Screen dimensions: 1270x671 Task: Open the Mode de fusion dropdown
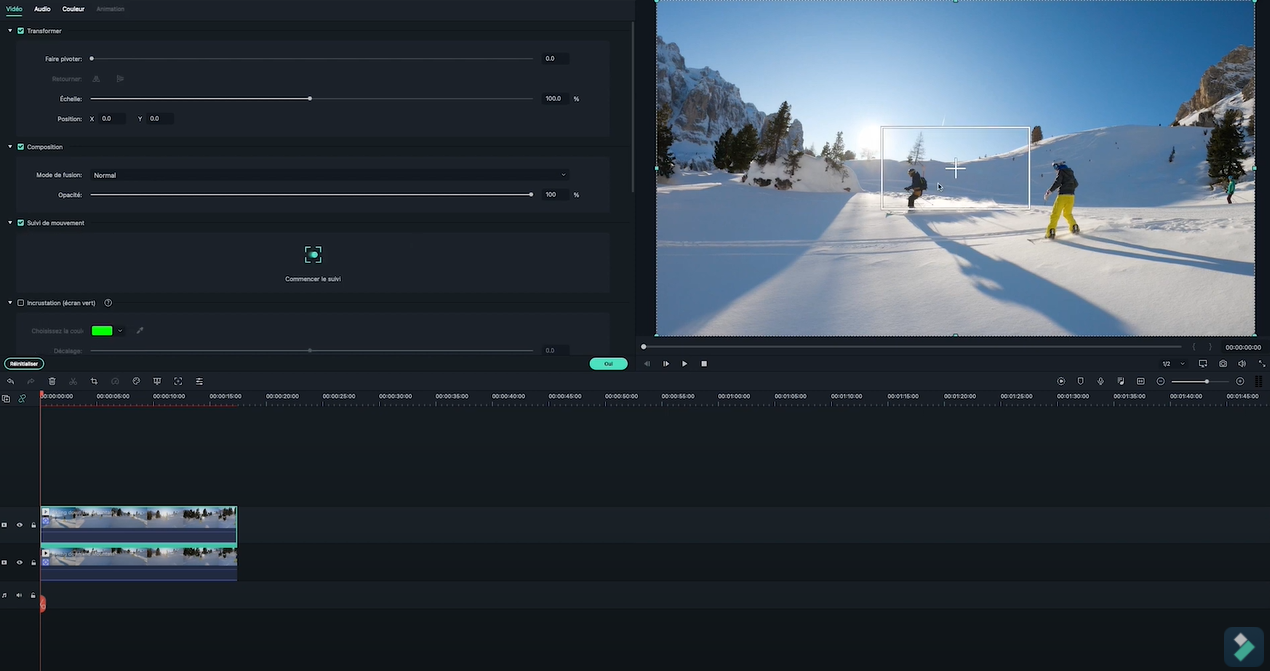pyautogui.click(x=329, y=175)
